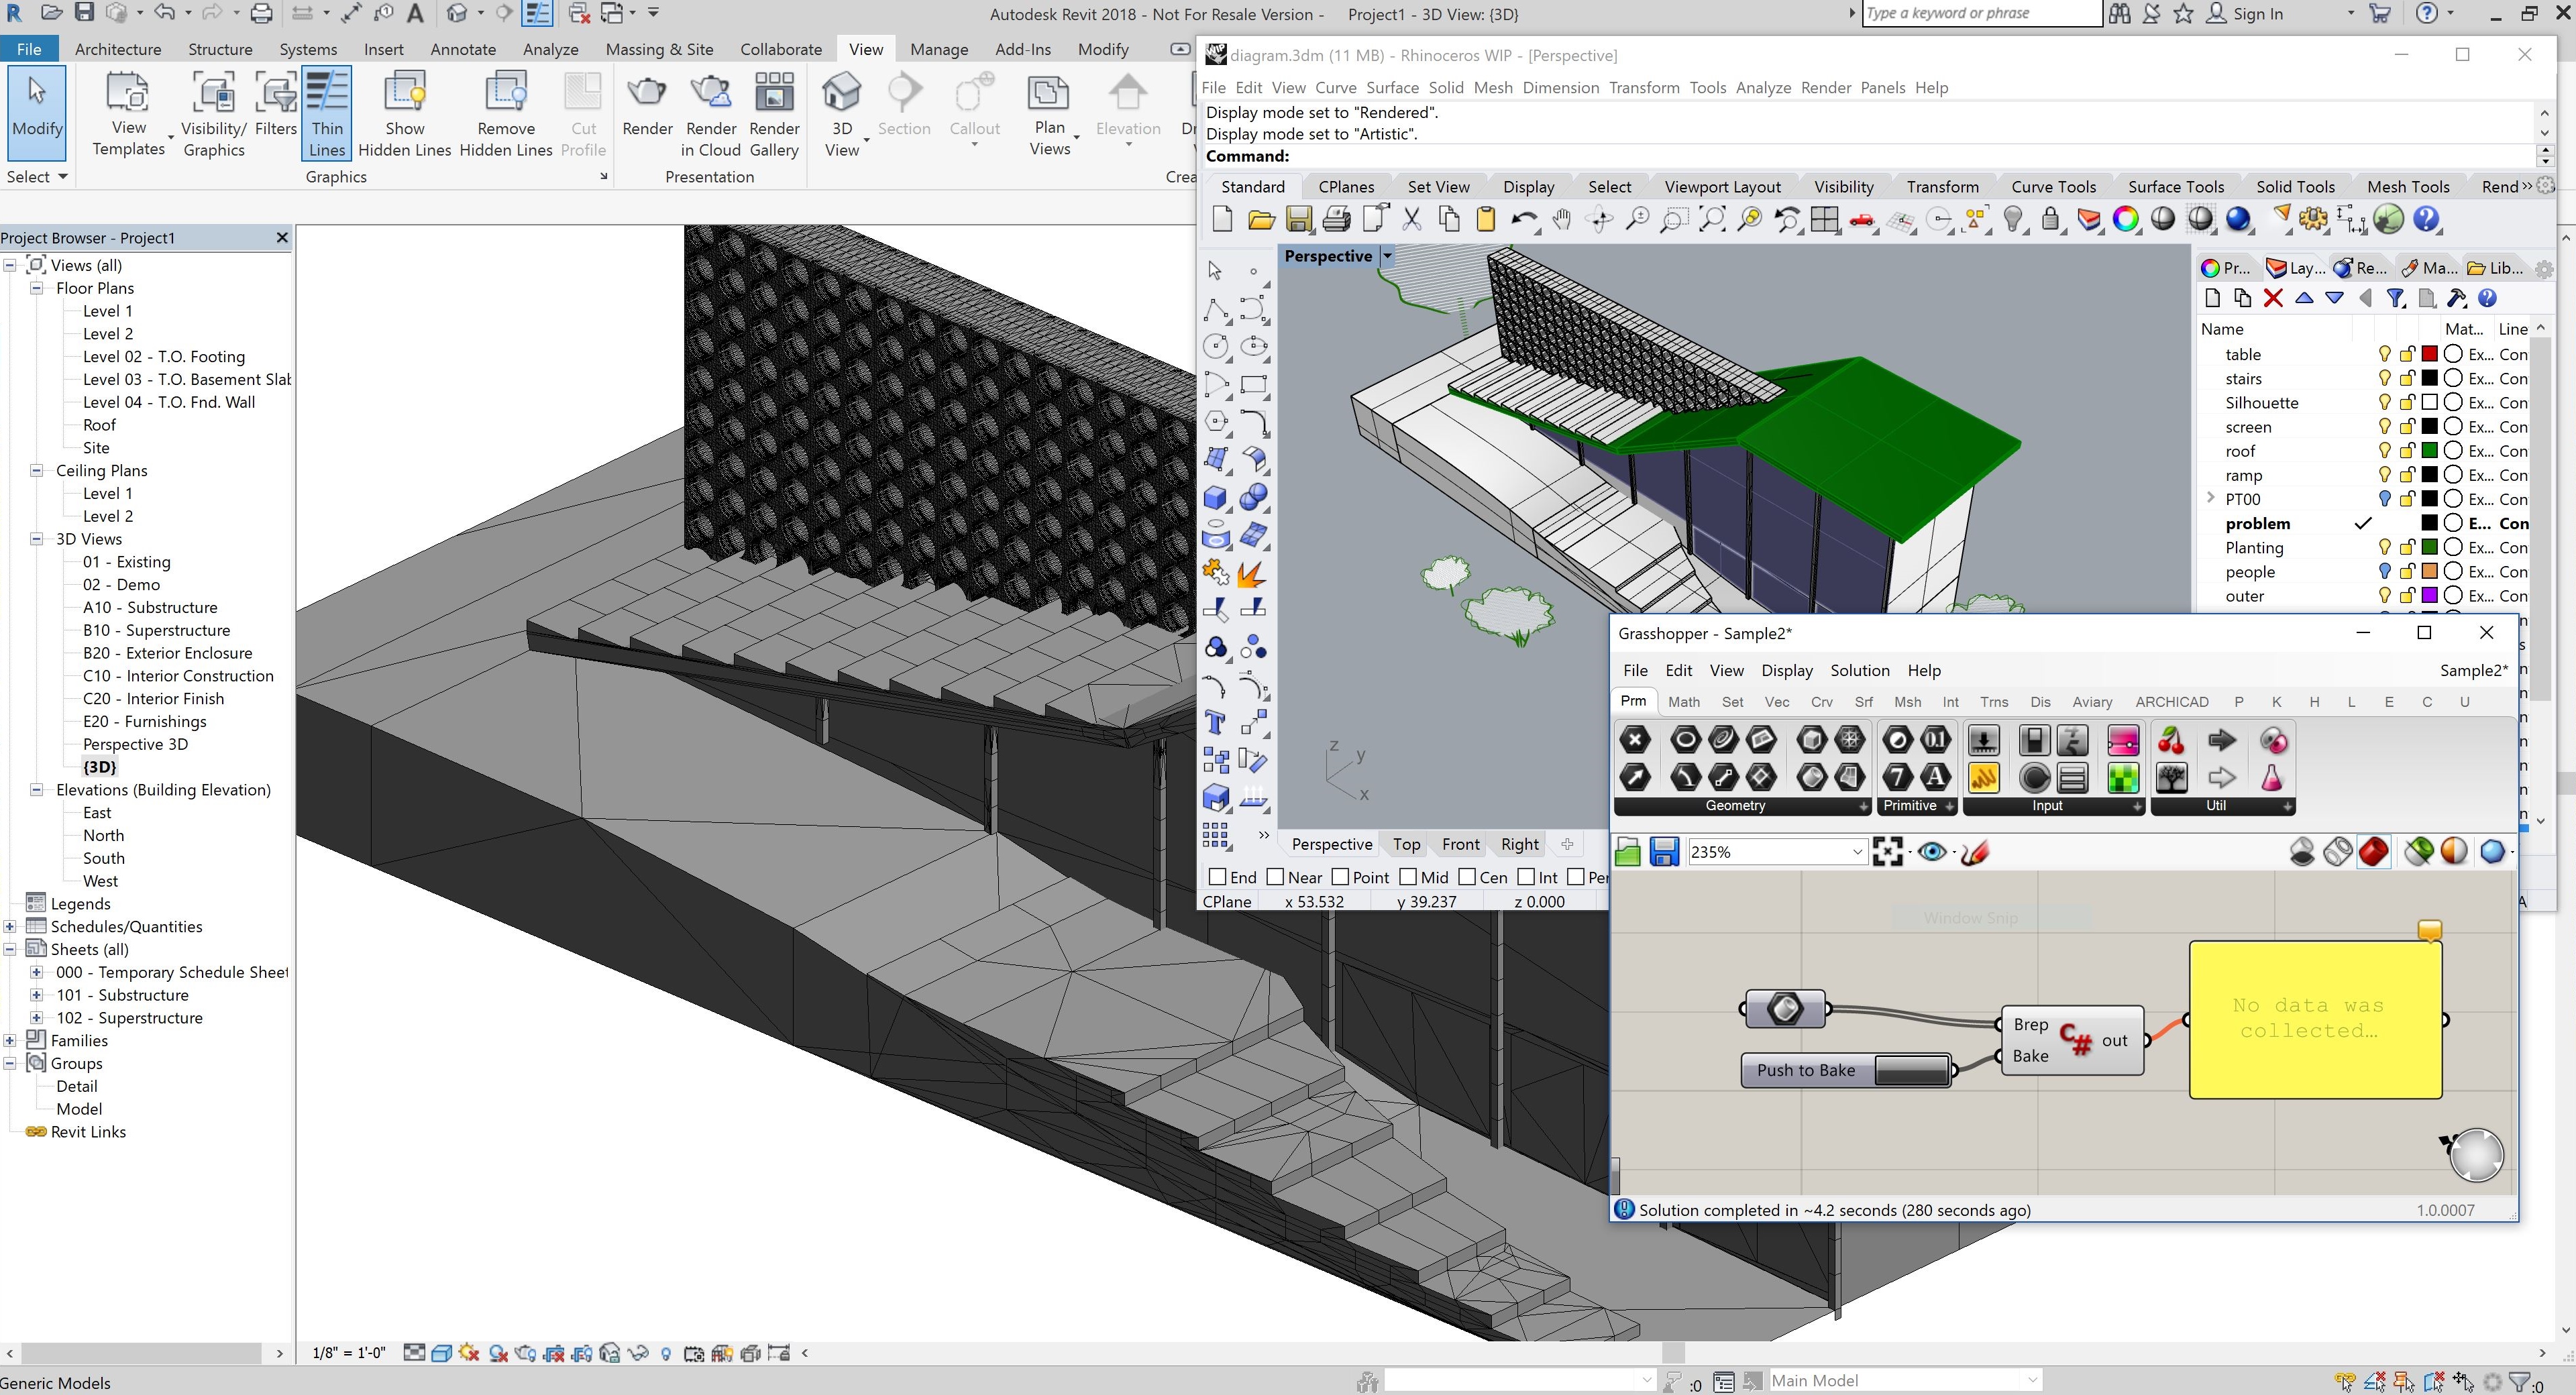Select the Rhino Text tool

tap(1216, 723)
